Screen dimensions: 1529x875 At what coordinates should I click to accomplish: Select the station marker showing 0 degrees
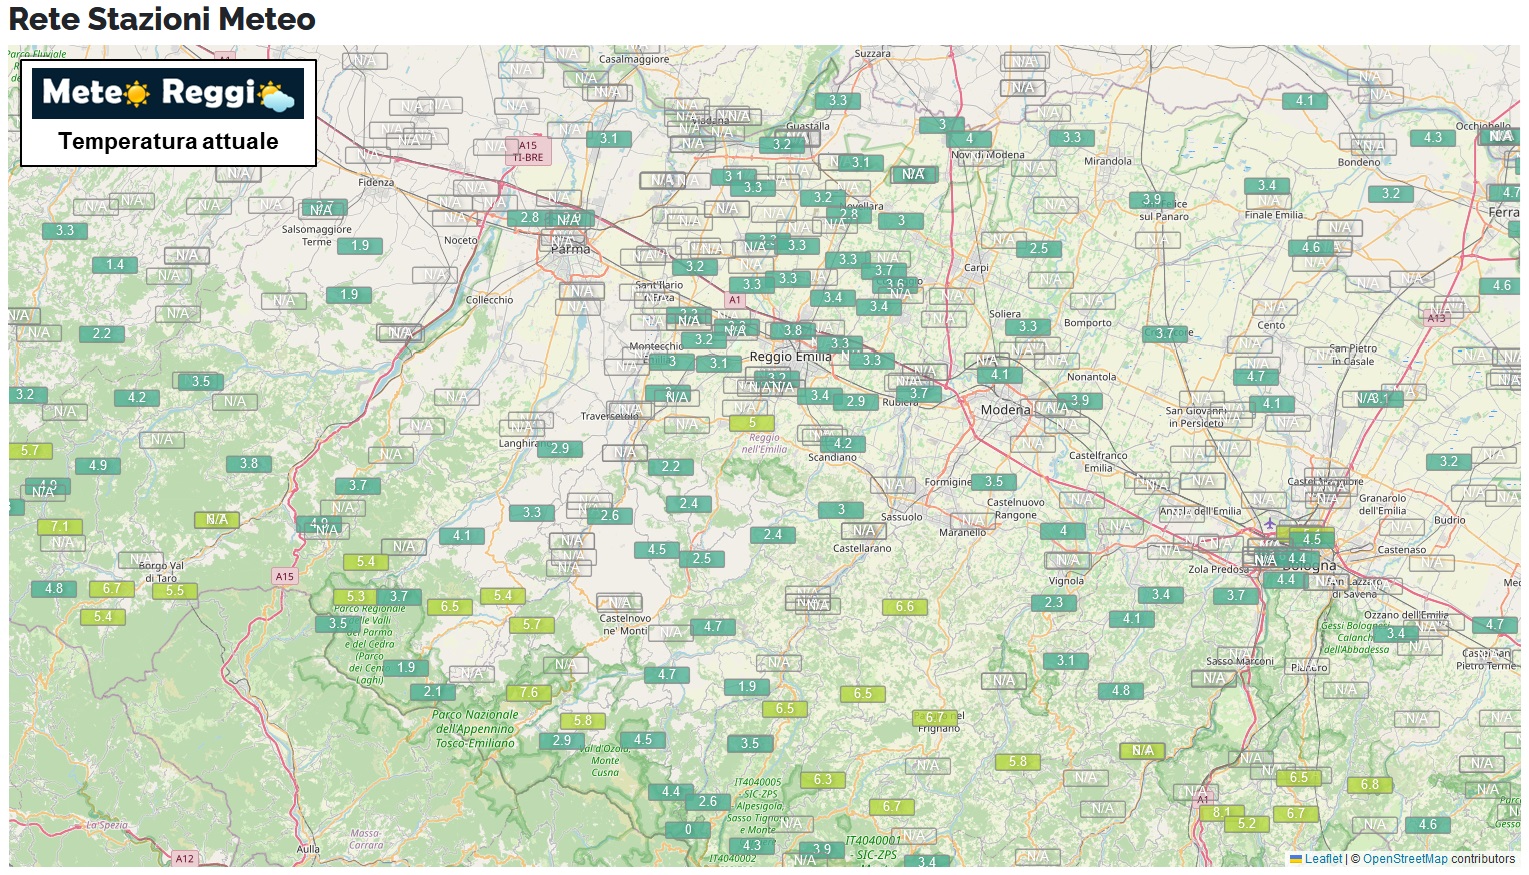click(x=688, y=829)
